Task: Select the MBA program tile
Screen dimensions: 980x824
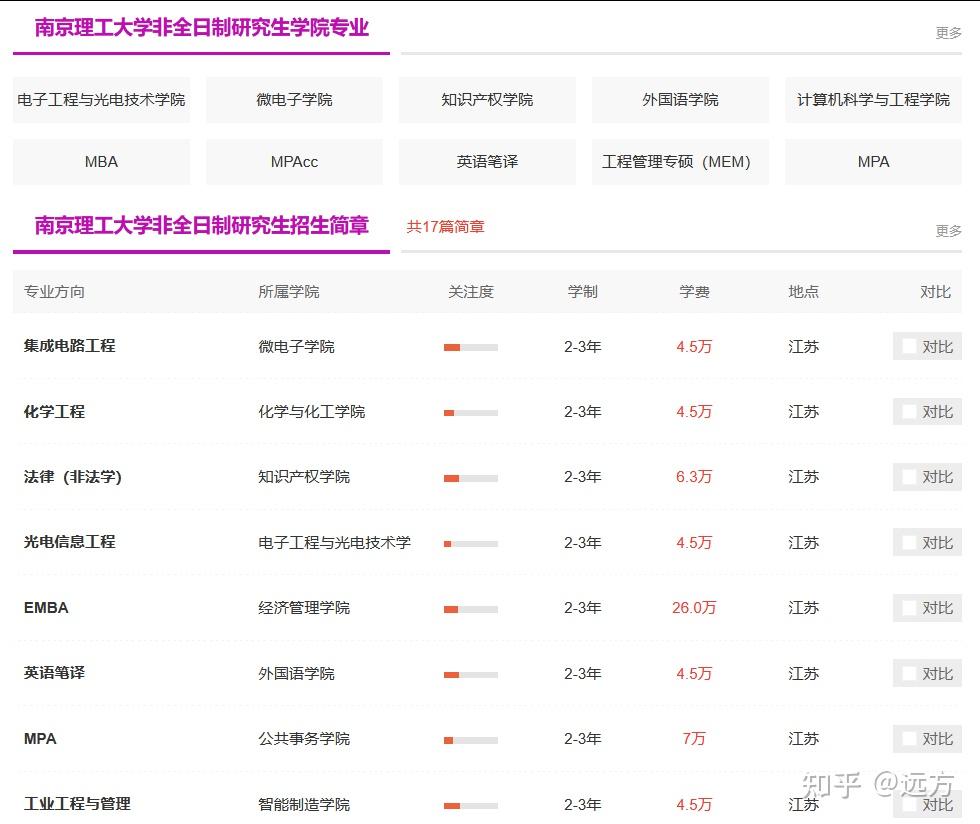Action: pyautogui.click(x=101, y=162)
